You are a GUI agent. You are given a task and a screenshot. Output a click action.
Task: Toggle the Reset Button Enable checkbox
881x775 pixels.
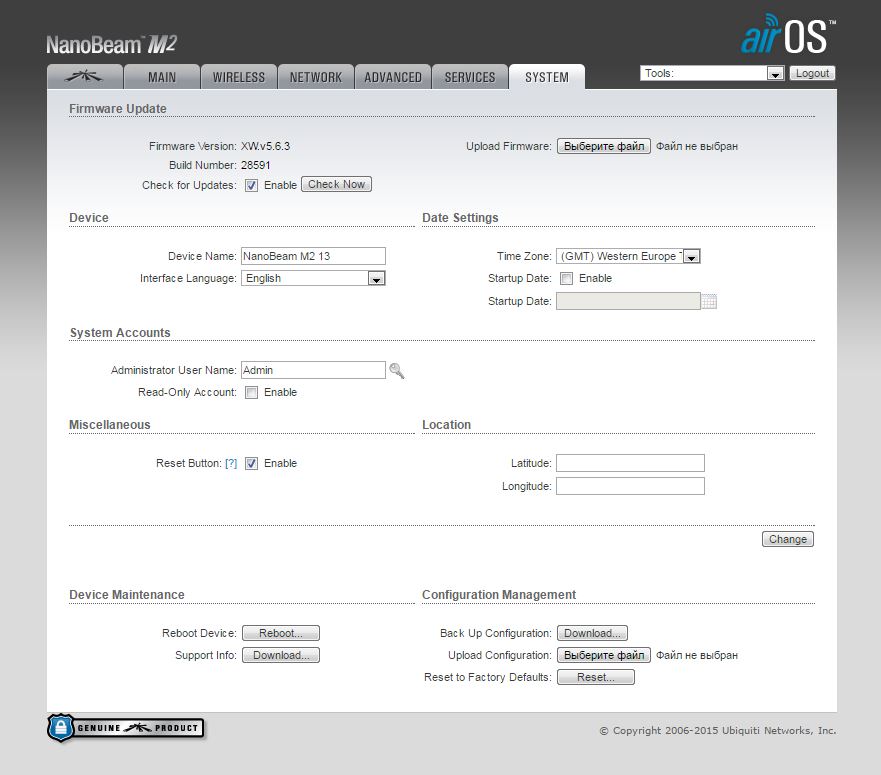coord(251,464)
